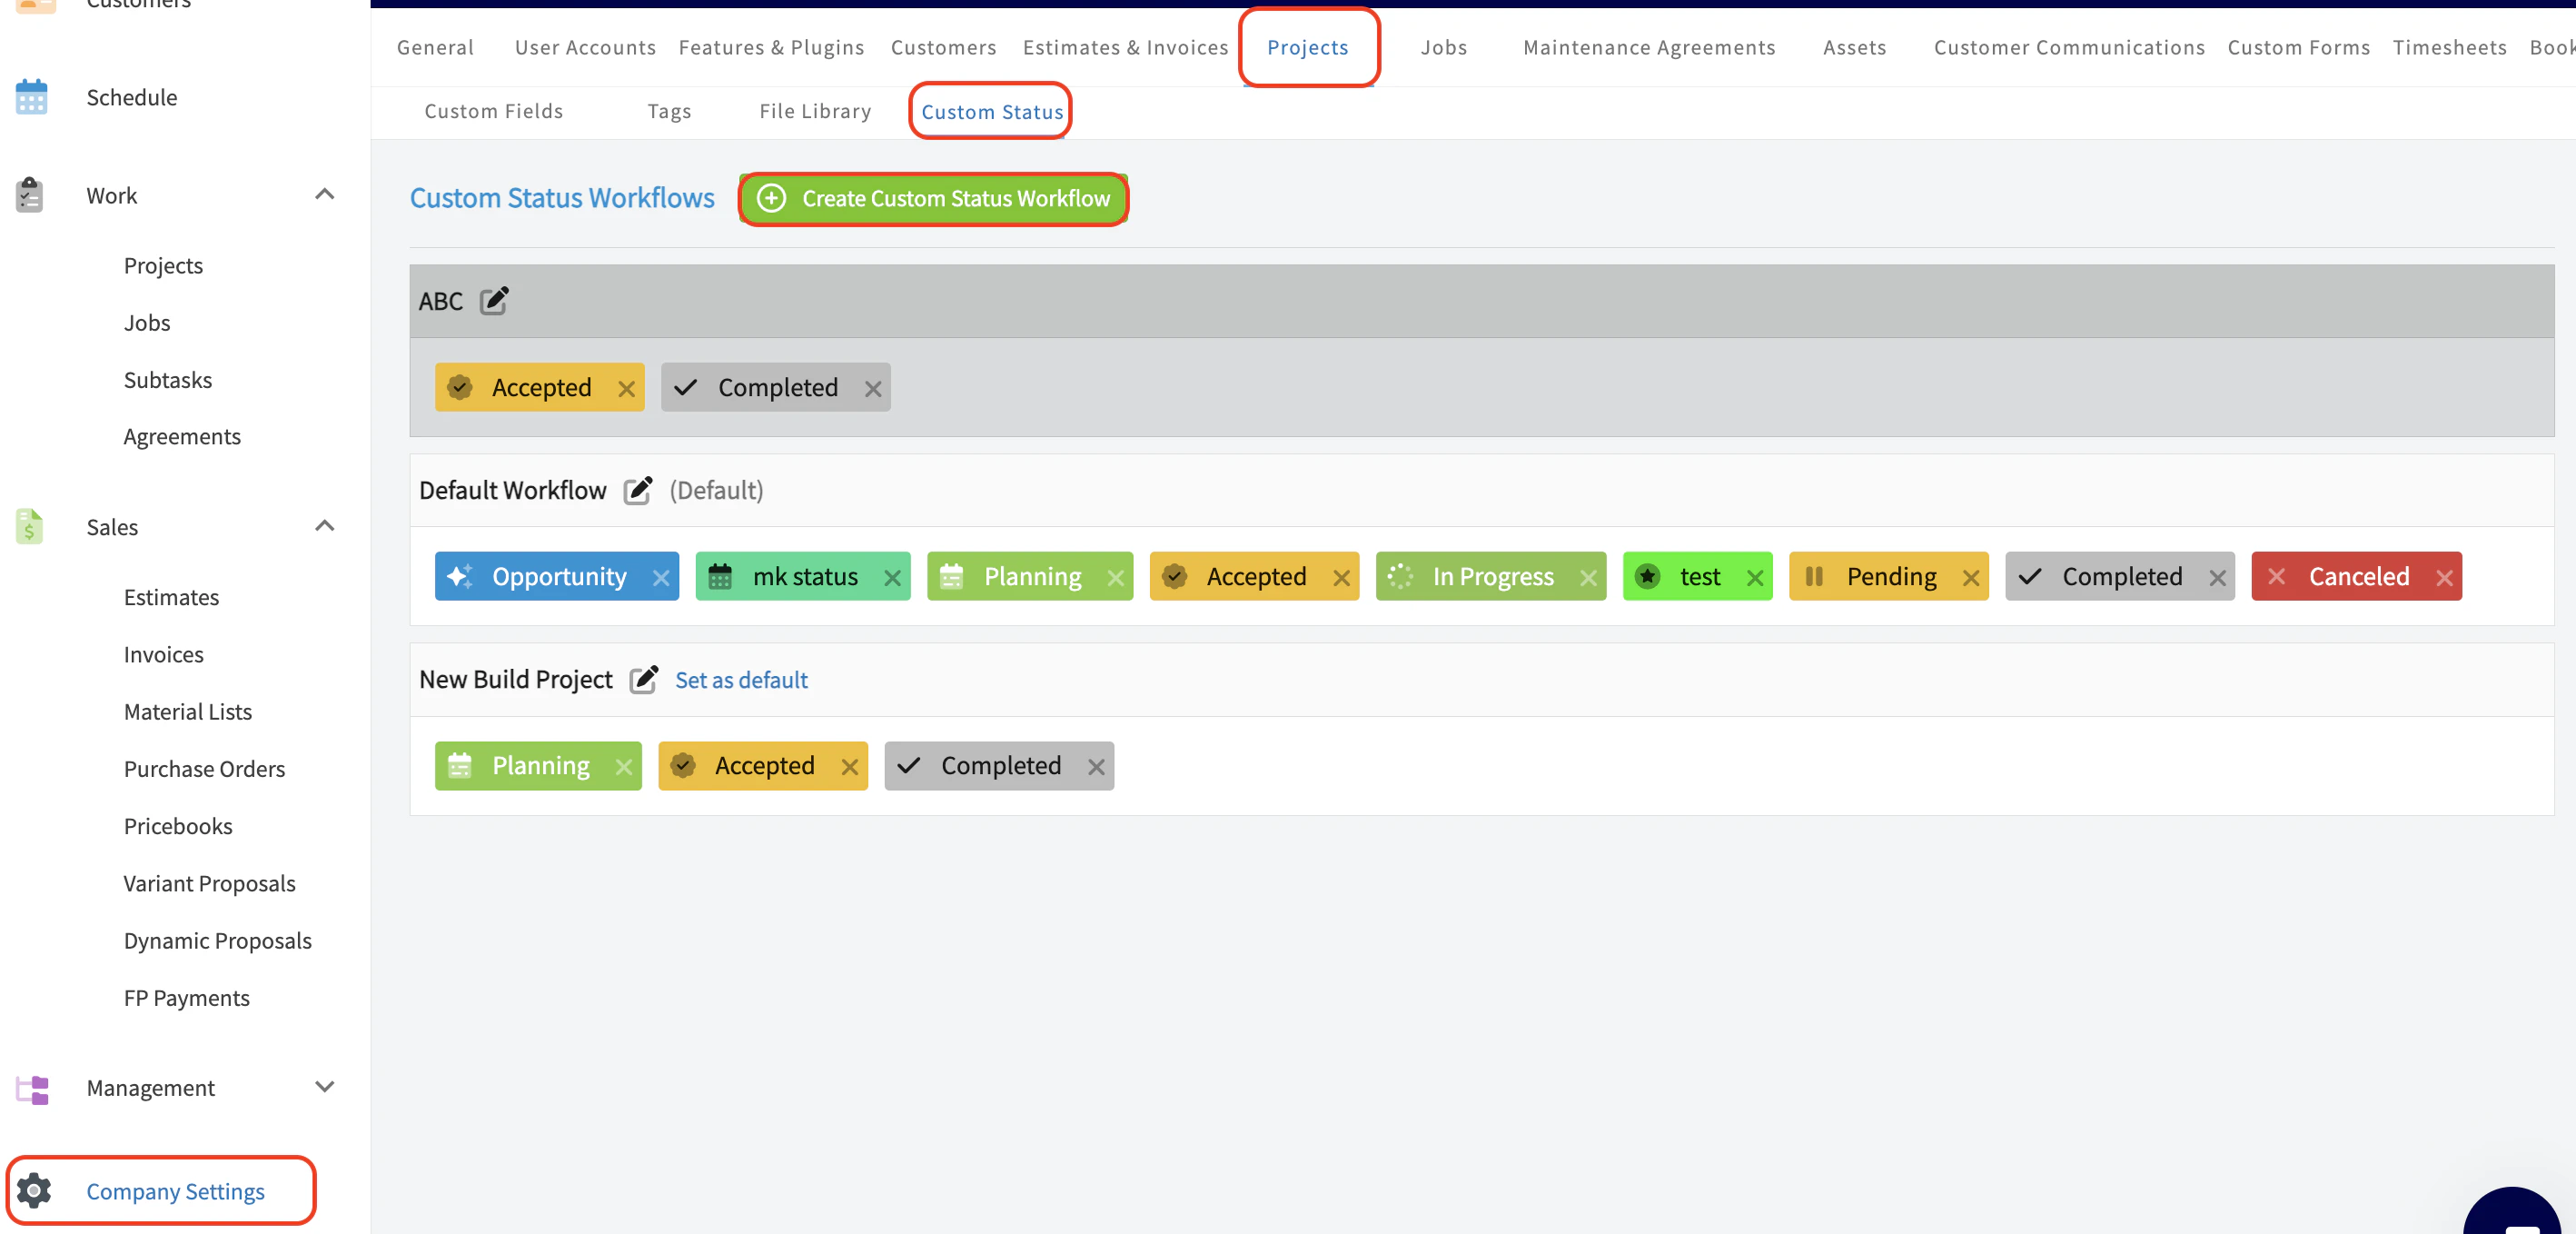The width and height of the screenshot is (2576, 1234).
Task: Remove Opportunity status from Default Workflow
Action: coord(661,577)
